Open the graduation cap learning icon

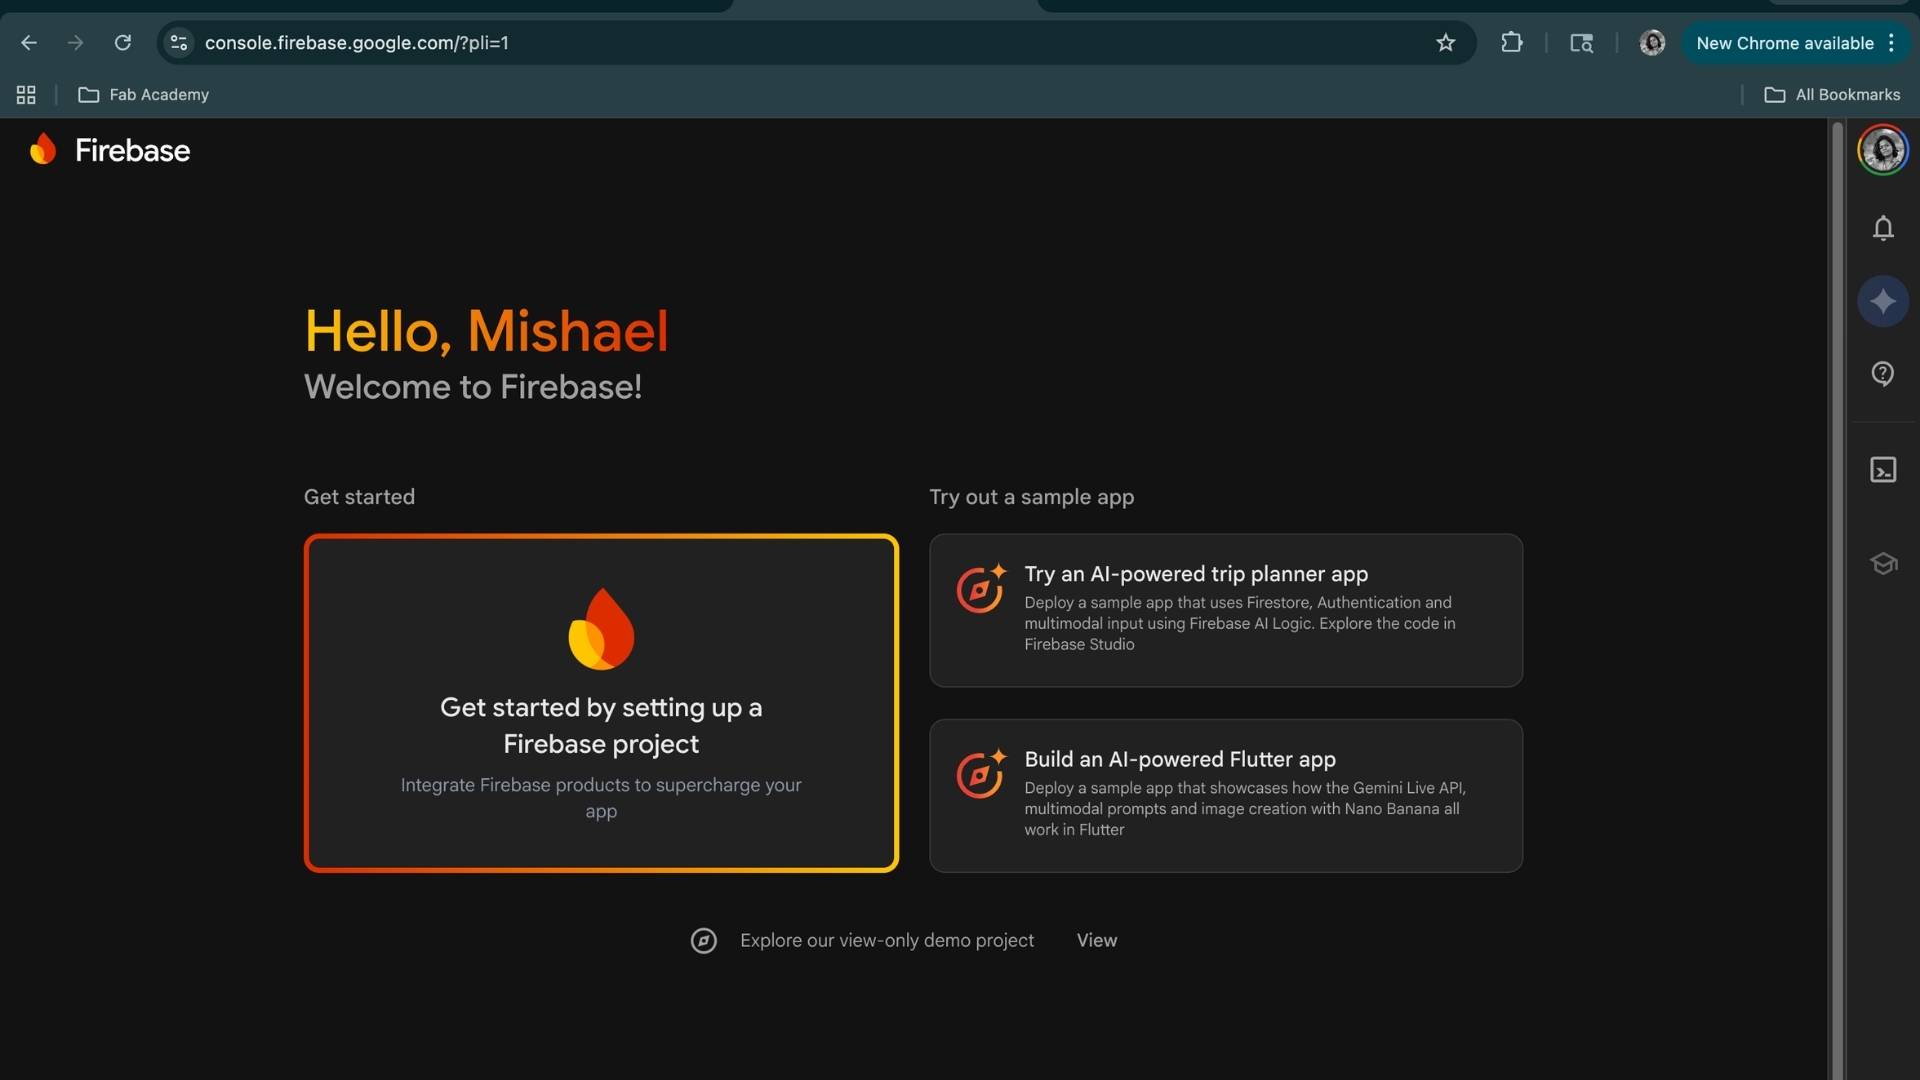click(x=1883, y=564)
